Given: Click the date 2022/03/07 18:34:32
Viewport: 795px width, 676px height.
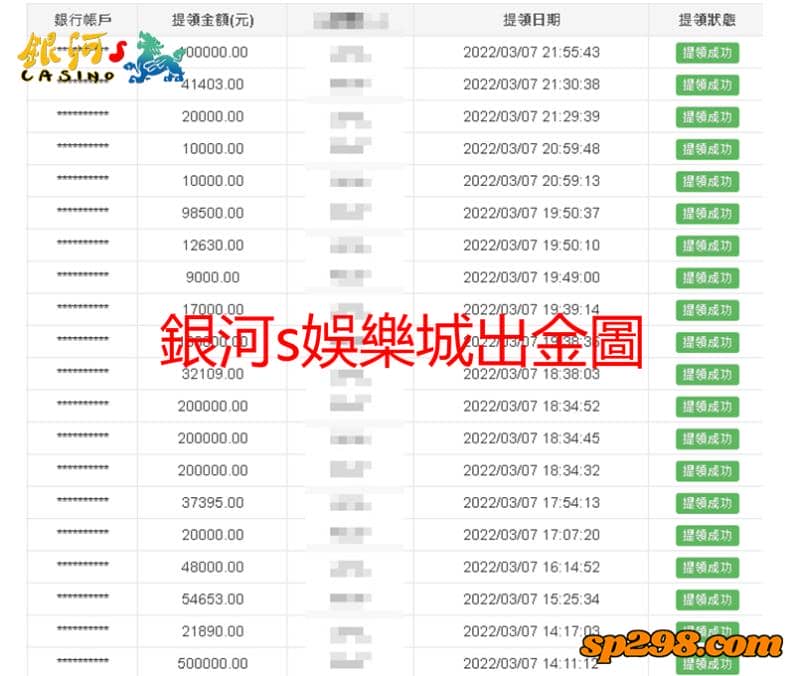Looking at the screenshot, I should point(531,471).
